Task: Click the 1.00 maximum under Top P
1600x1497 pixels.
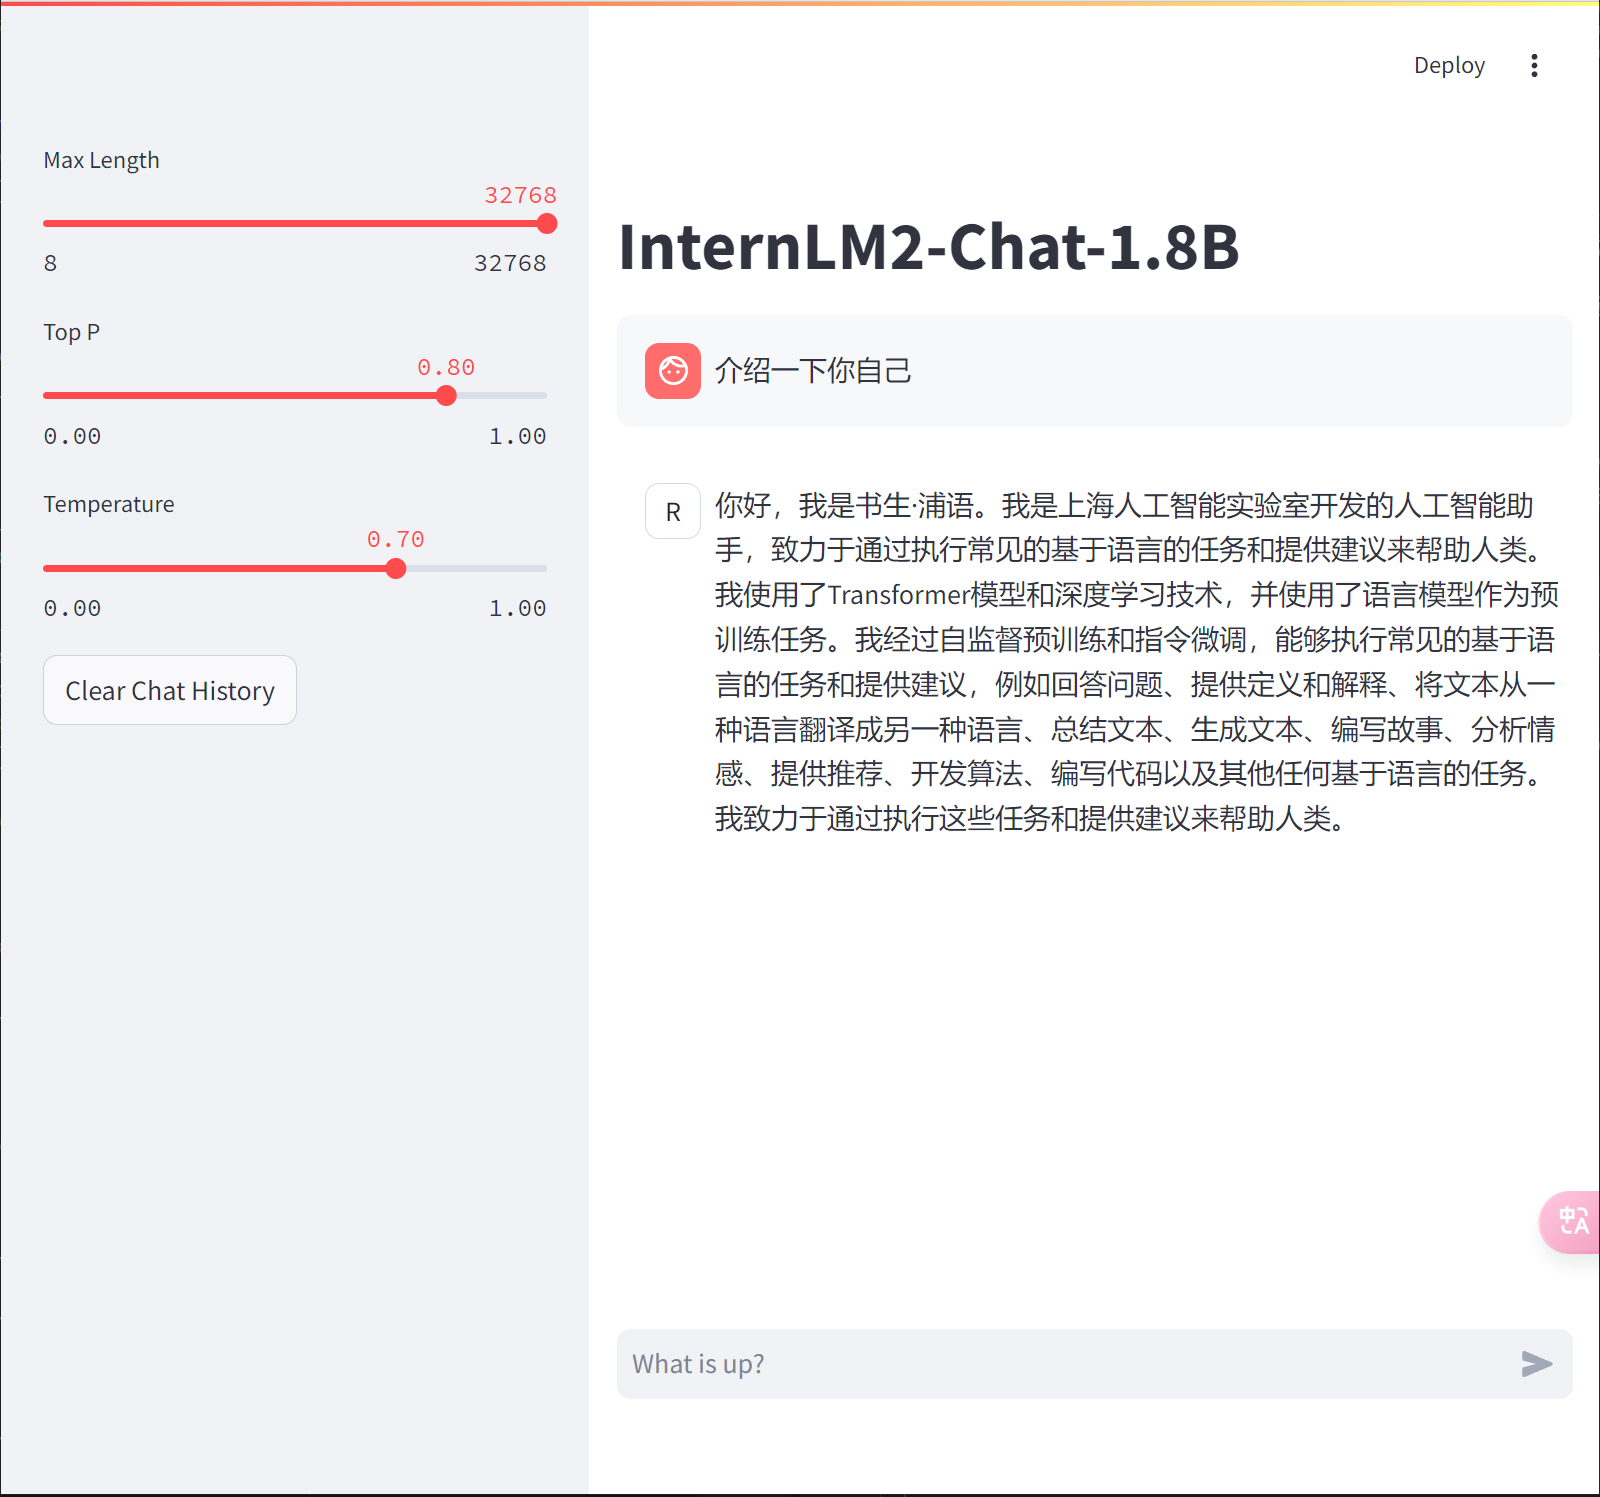Action: 517,437
